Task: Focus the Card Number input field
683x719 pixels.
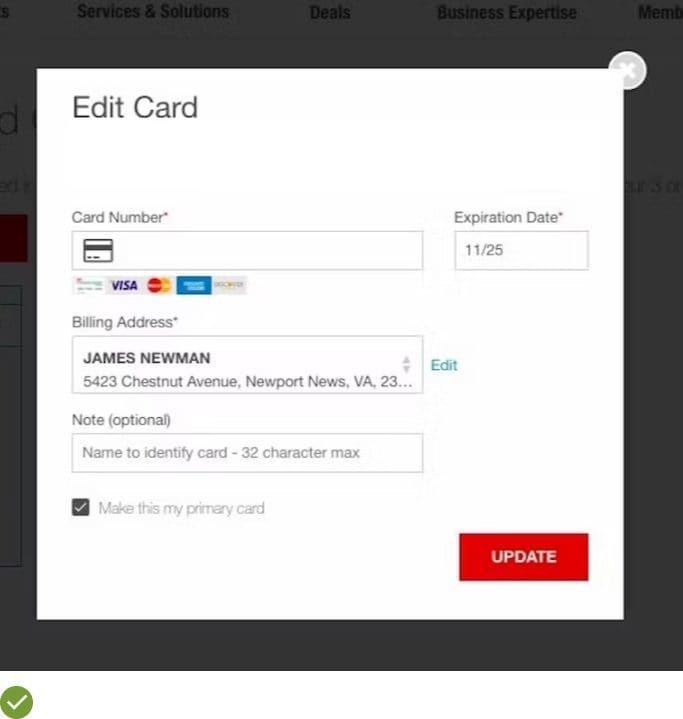Action: [247, 250]
